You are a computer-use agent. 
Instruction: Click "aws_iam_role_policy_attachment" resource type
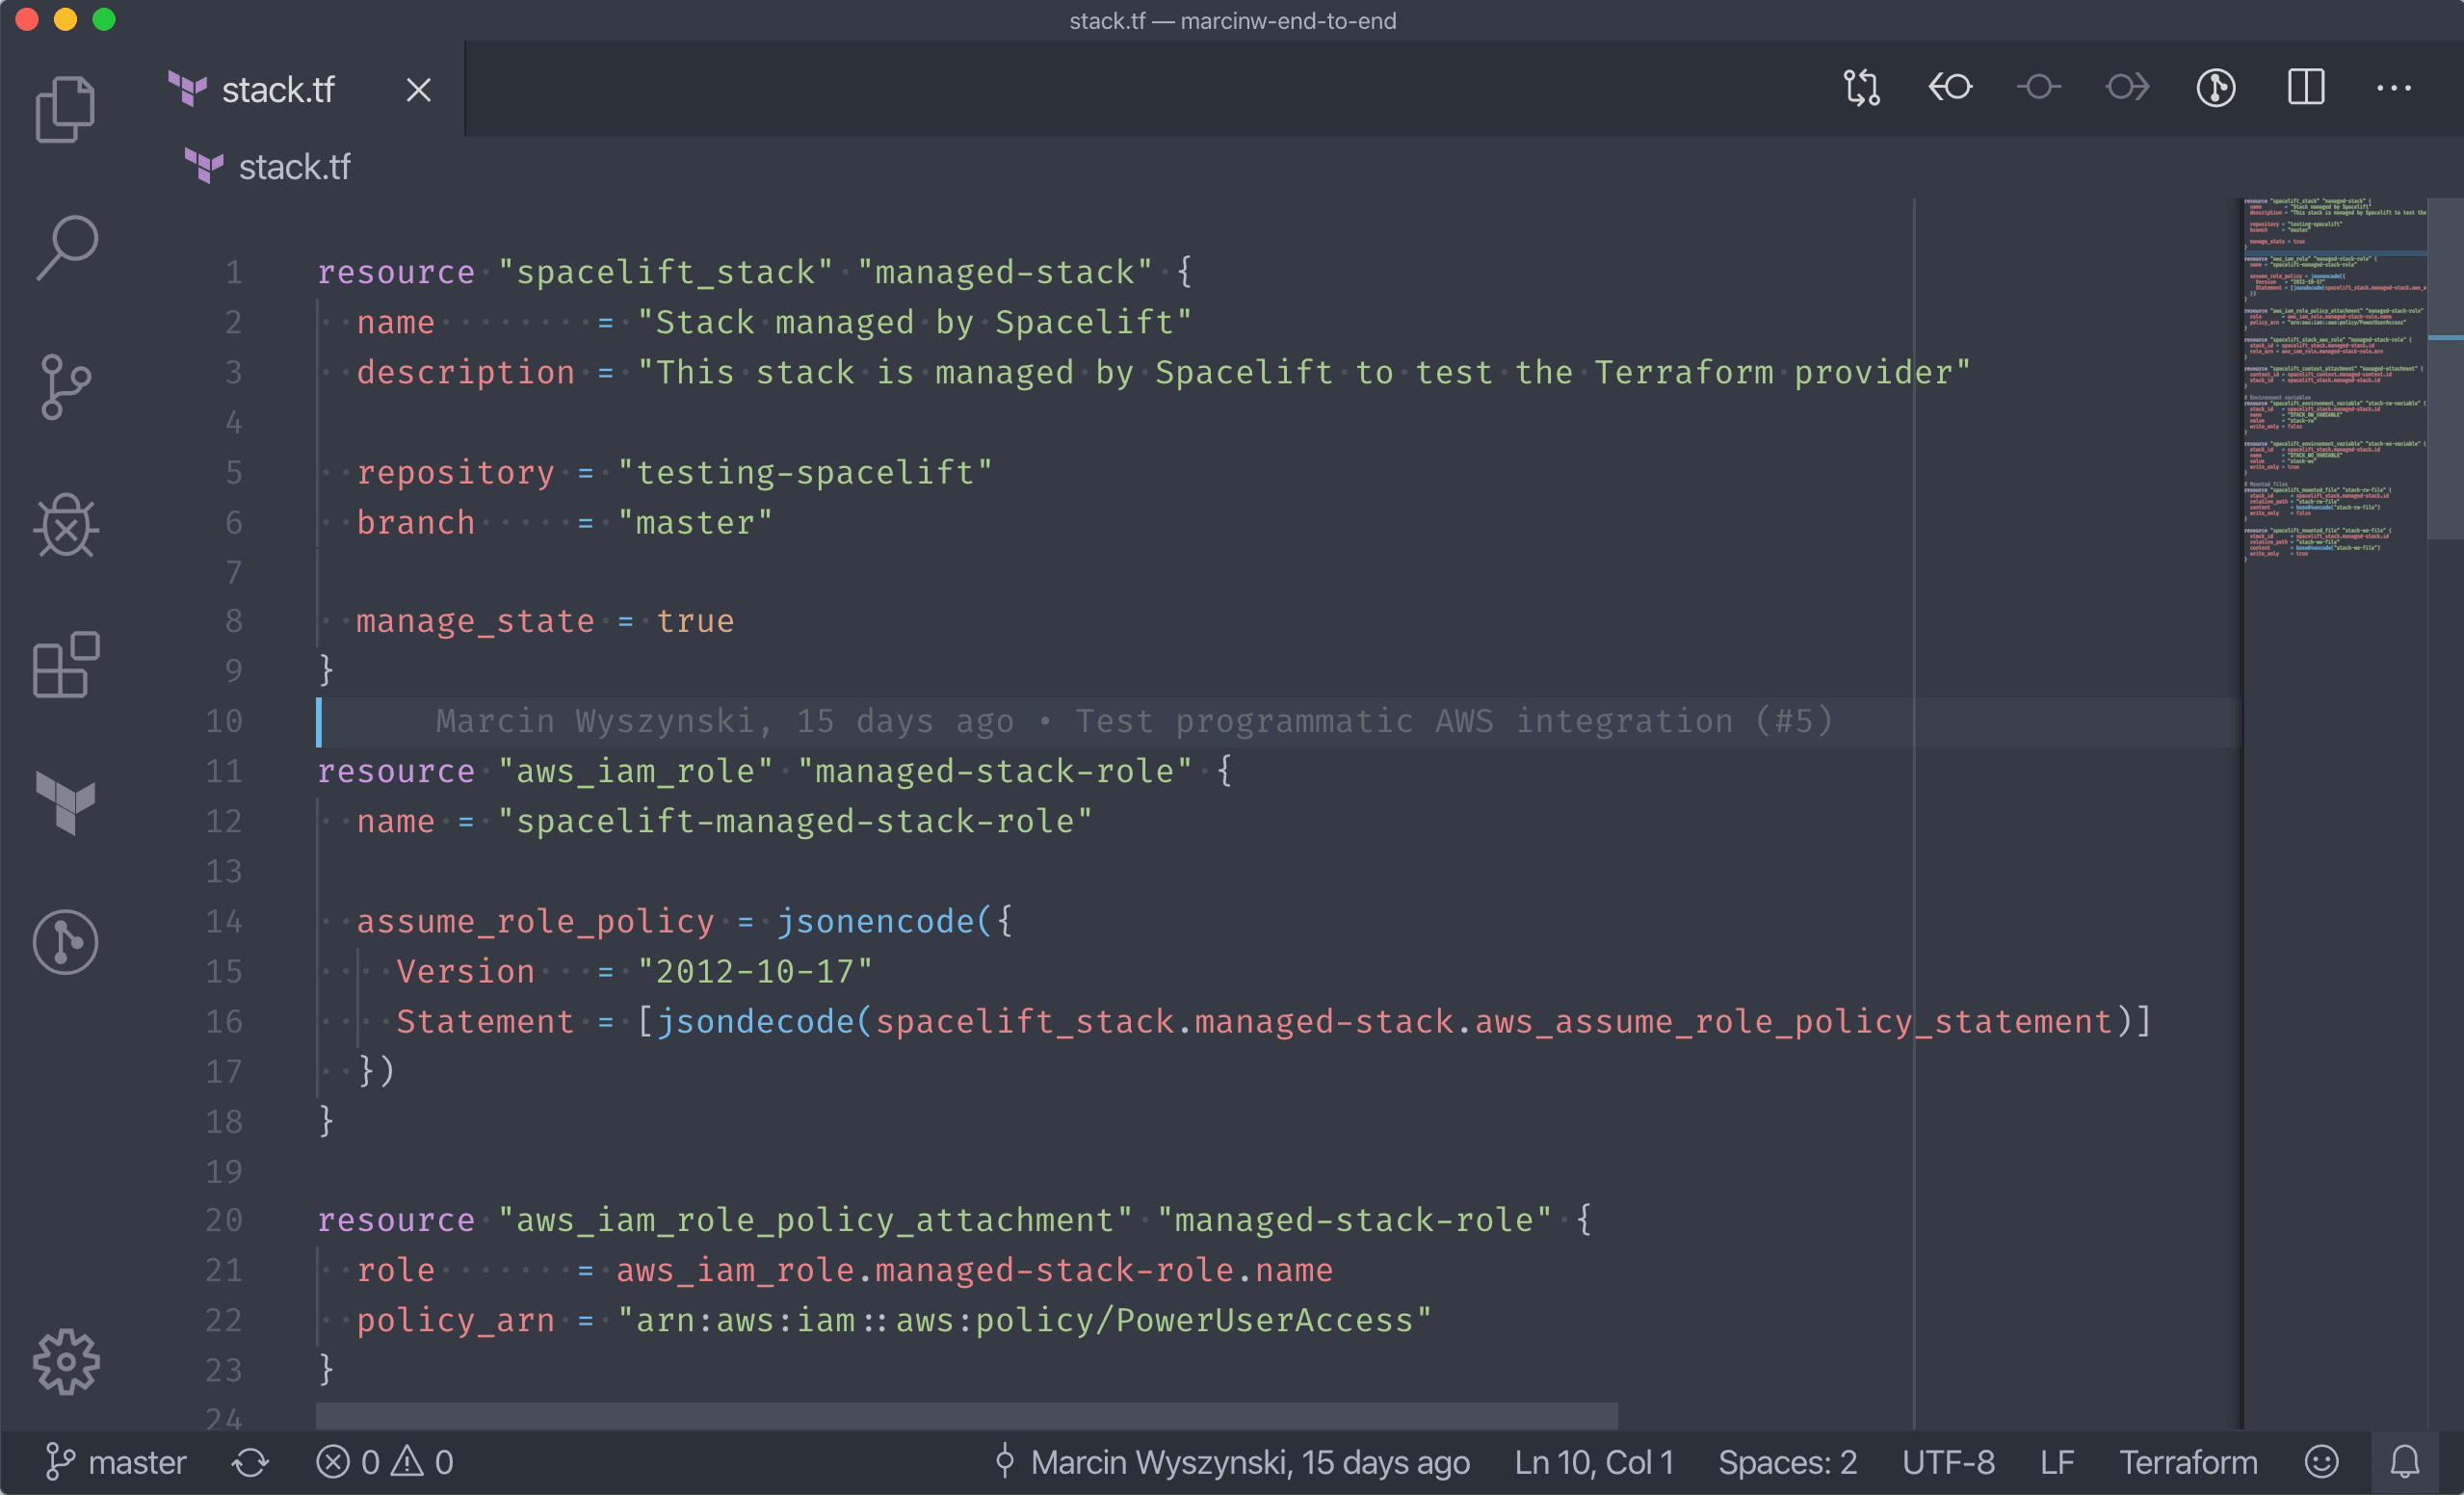815,1220
